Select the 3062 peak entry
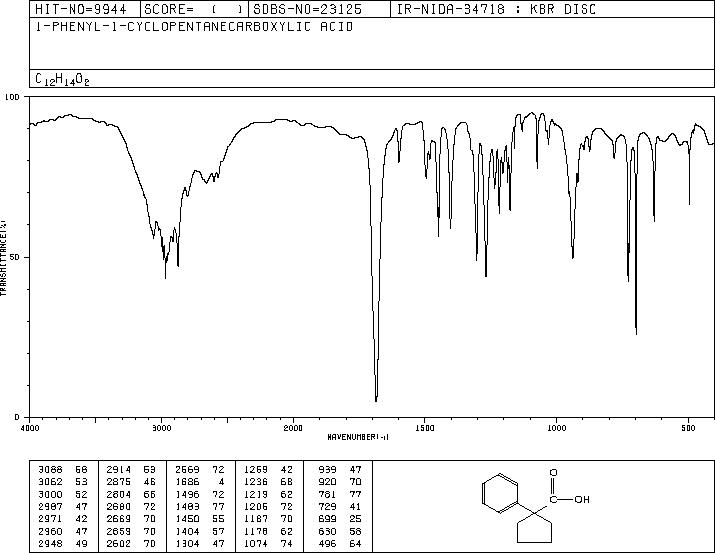715x553 pixels. [62, 482]
